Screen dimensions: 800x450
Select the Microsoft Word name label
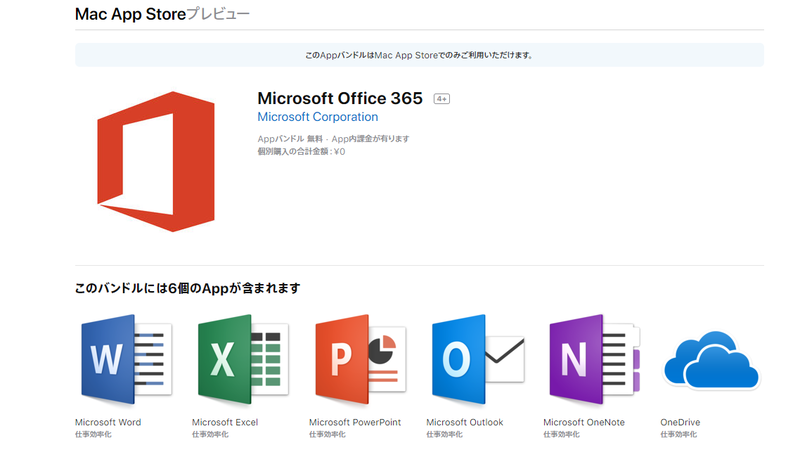(x=108, y=422)
